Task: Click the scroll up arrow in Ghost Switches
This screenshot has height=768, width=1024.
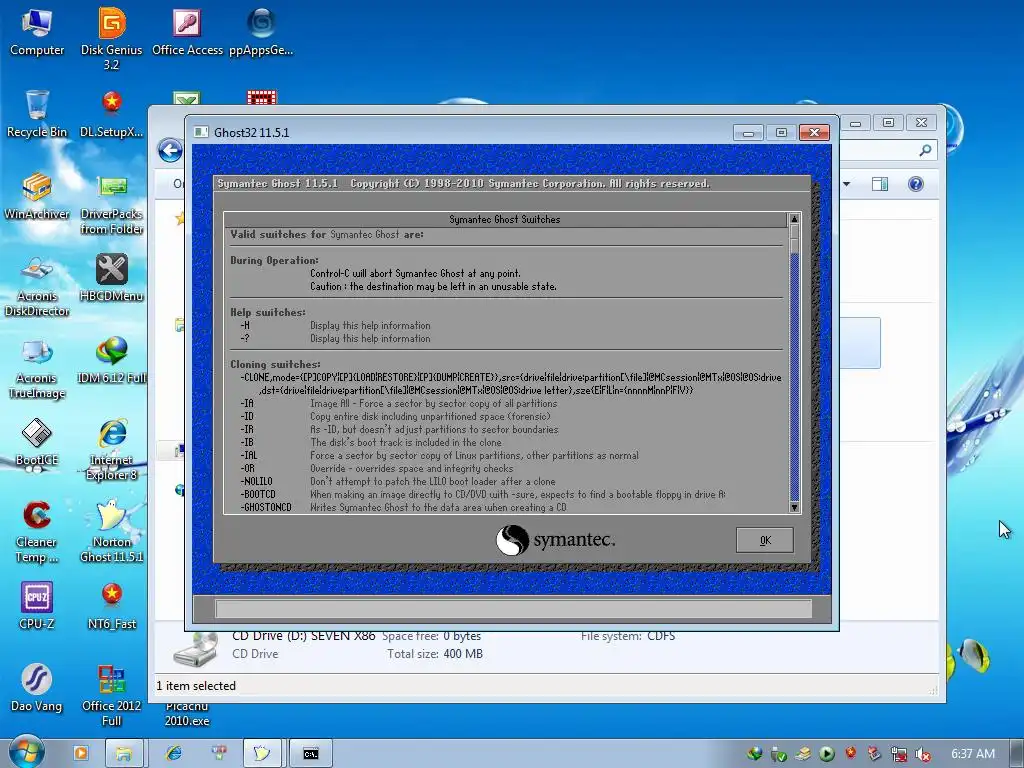Action: 794,219
